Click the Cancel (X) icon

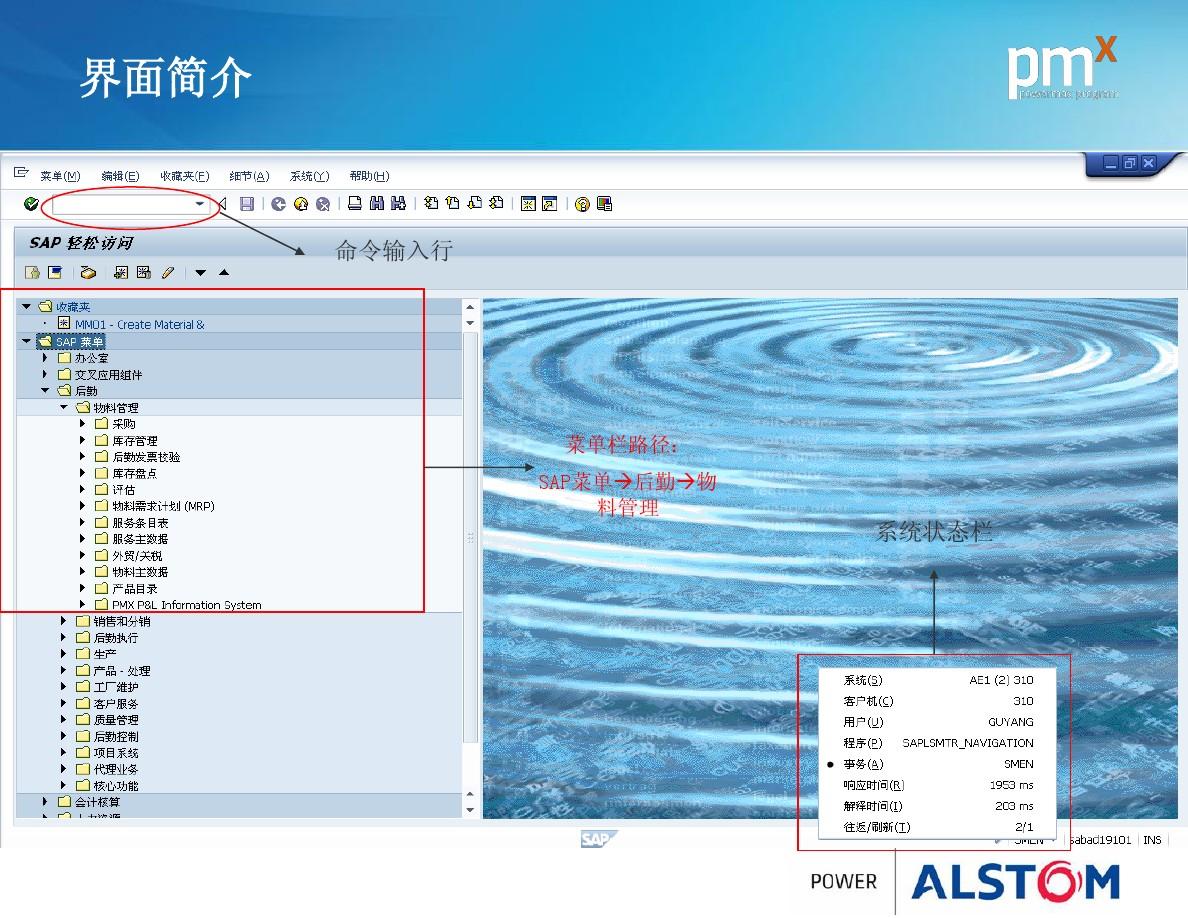click(323, 204)
